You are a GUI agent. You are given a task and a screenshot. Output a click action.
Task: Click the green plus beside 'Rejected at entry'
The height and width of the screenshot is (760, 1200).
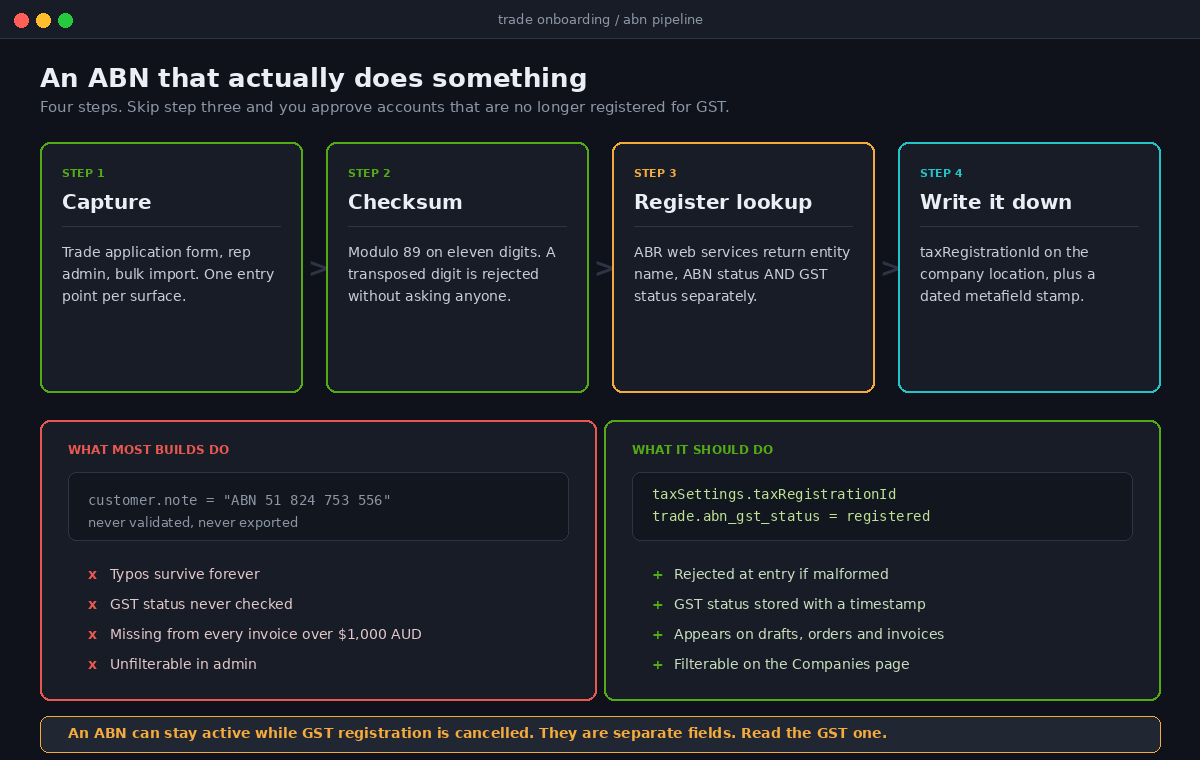pyautogui.click(x=657, y=575)
